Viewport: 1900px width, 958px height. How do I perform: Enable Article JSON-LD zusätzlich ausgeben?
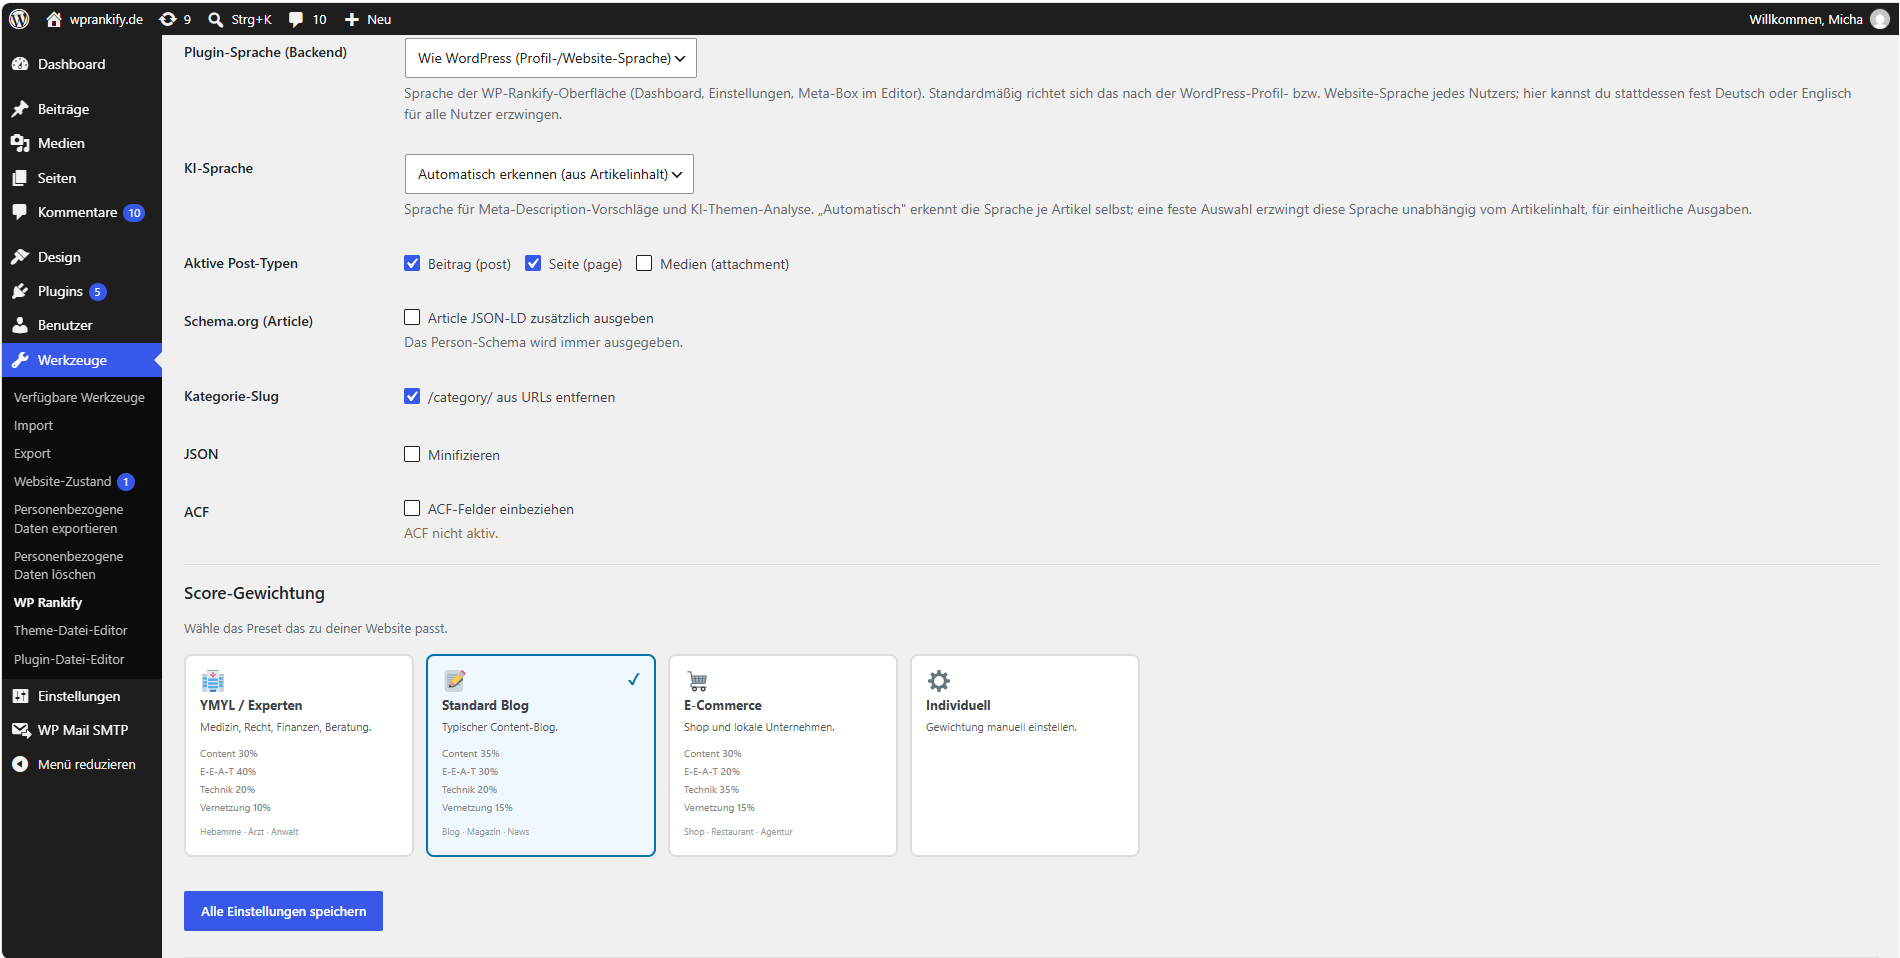(x=412, y=317)
